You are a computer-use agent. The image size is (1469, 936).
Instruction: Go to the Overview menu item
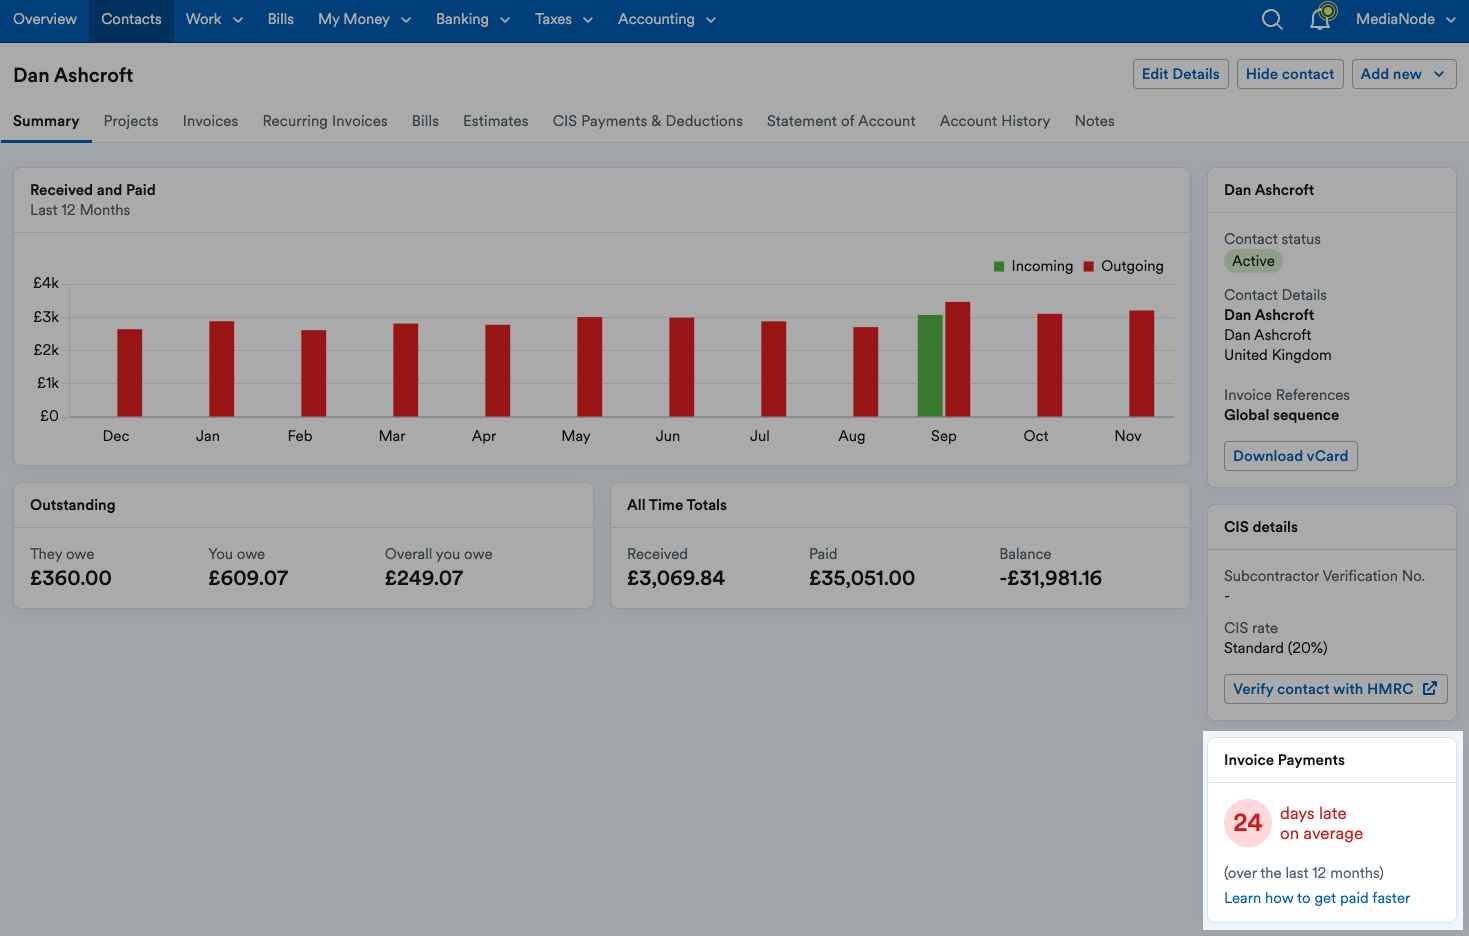point(45,19)
